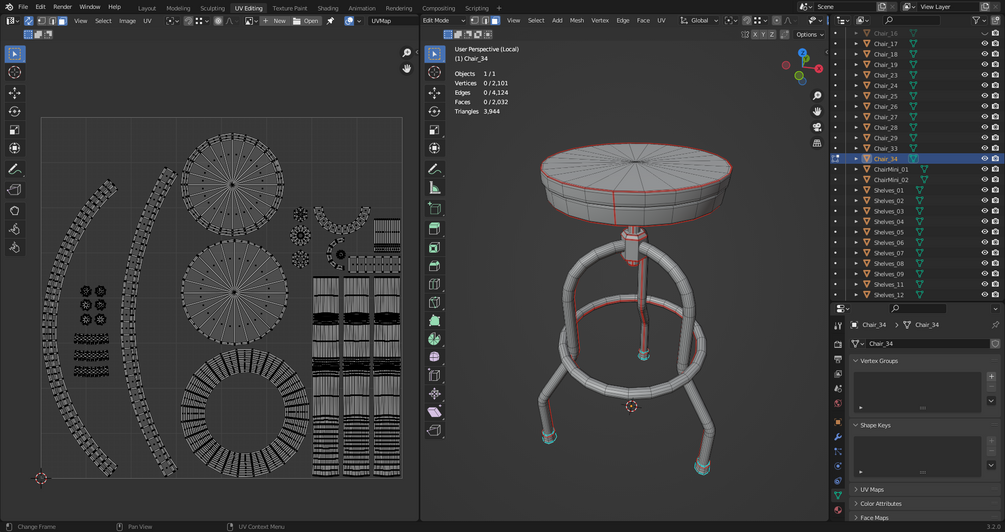Open the Mesh menu in 3D viewport
The image size is (1005, 532).
point(577,21)
